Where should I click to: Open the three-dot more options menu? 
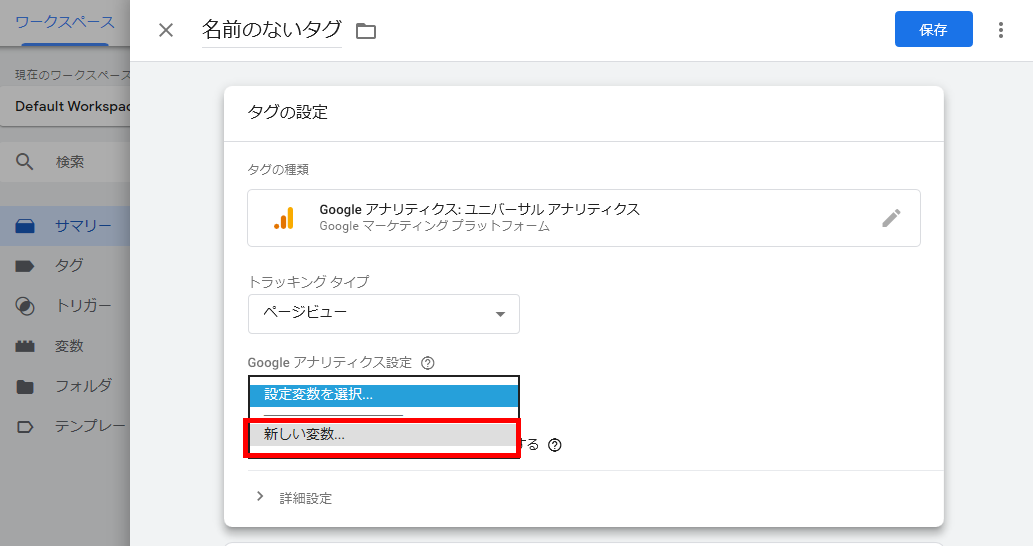[1000, 30]
